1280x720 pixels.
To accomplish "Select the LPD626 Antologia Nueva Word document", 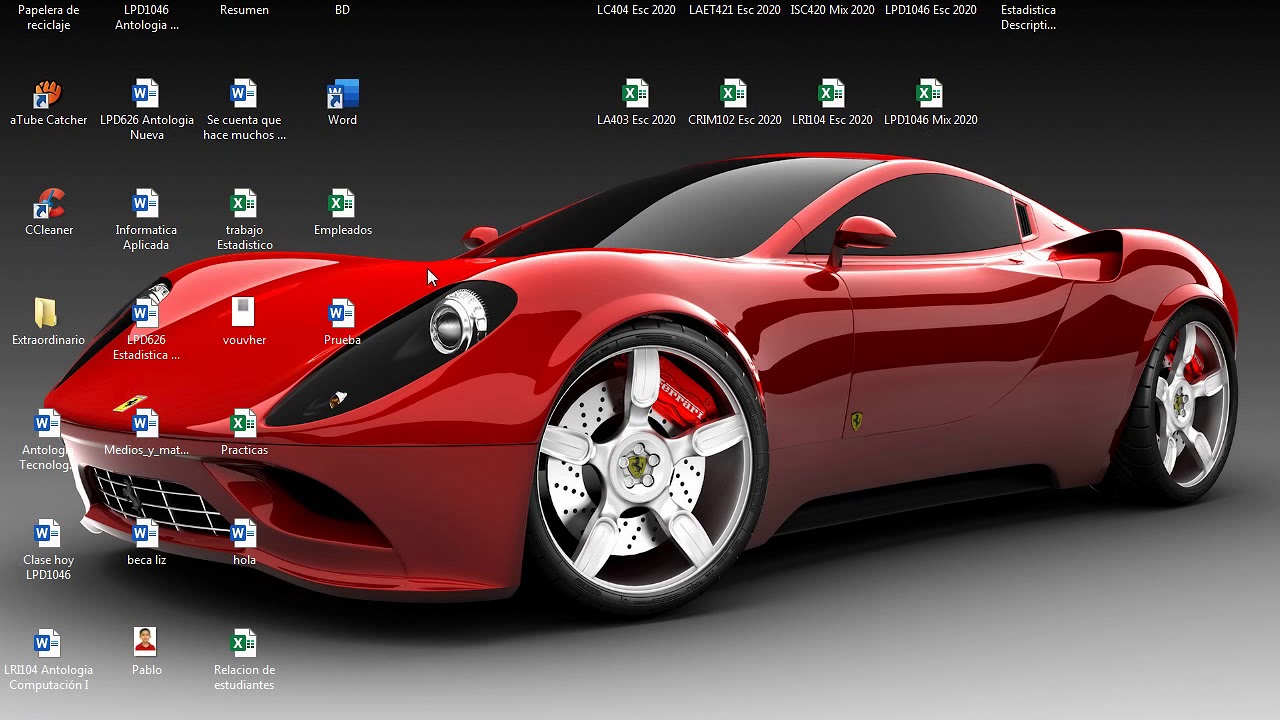I will (x=146, y=94).
